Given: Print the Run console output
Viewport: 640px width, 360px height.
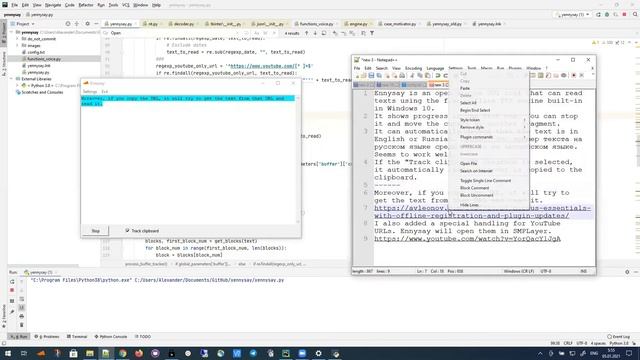Looking at the screenshot, I should 22,316.
